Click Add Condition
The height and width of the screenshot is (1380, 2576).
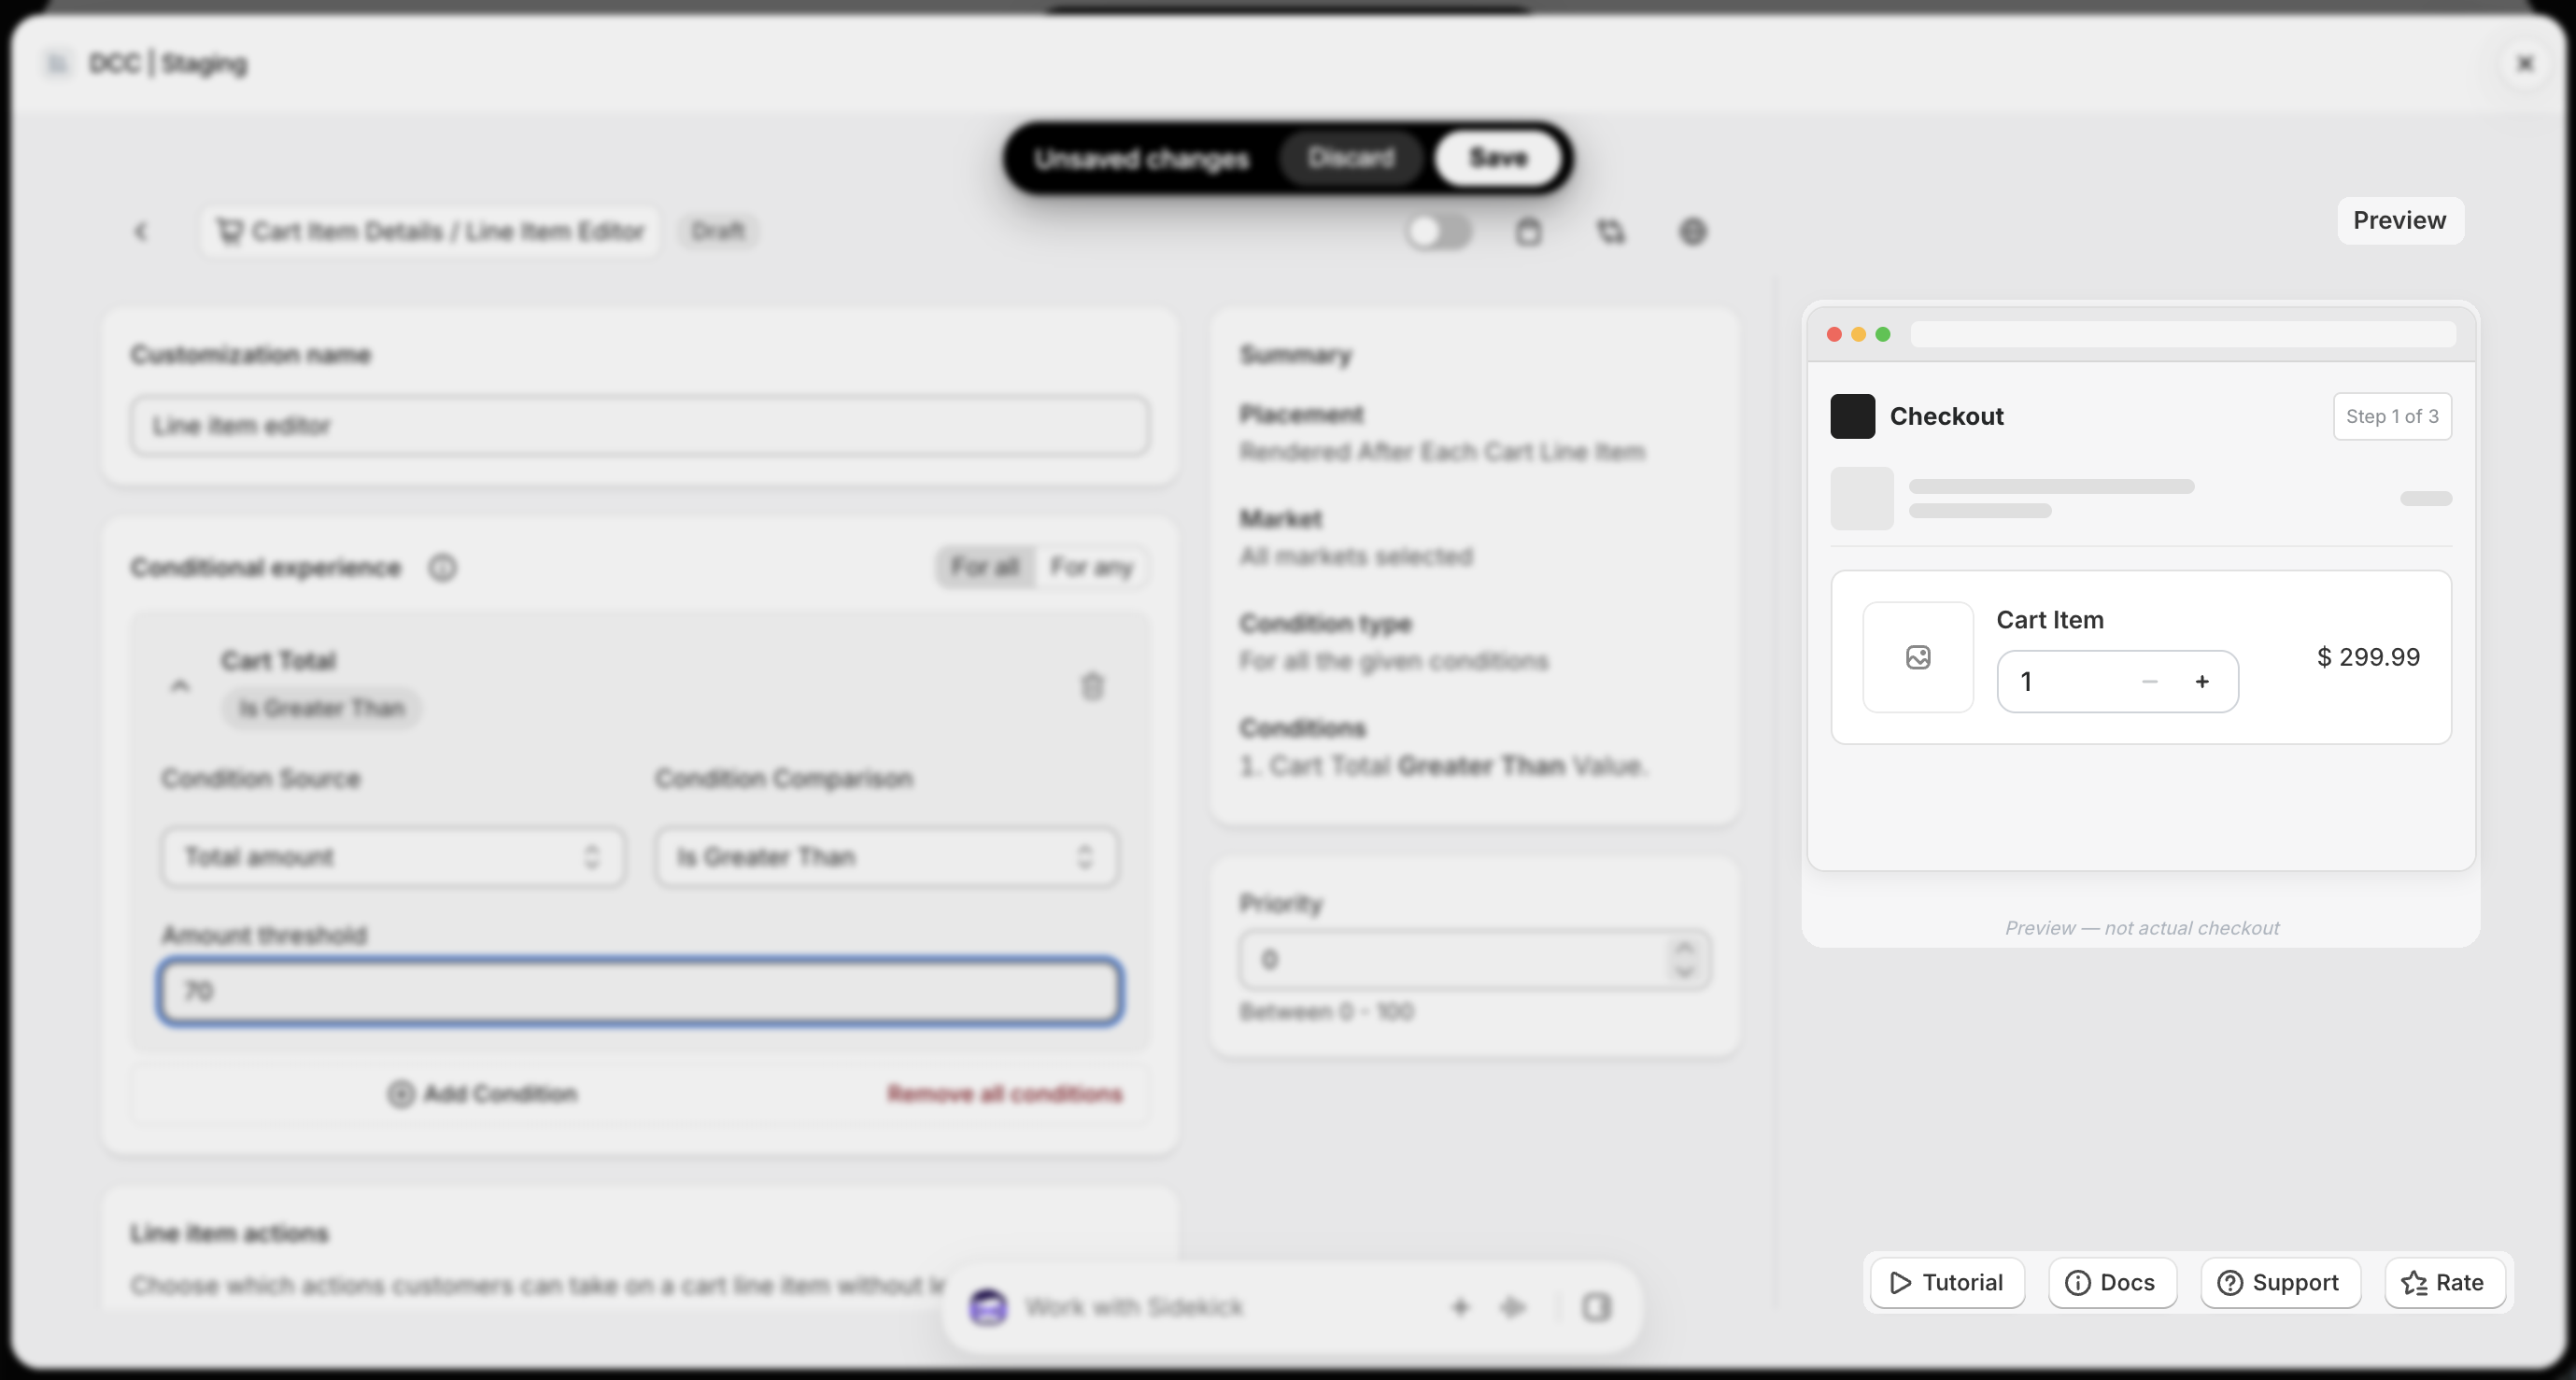tap(482, 1094)
